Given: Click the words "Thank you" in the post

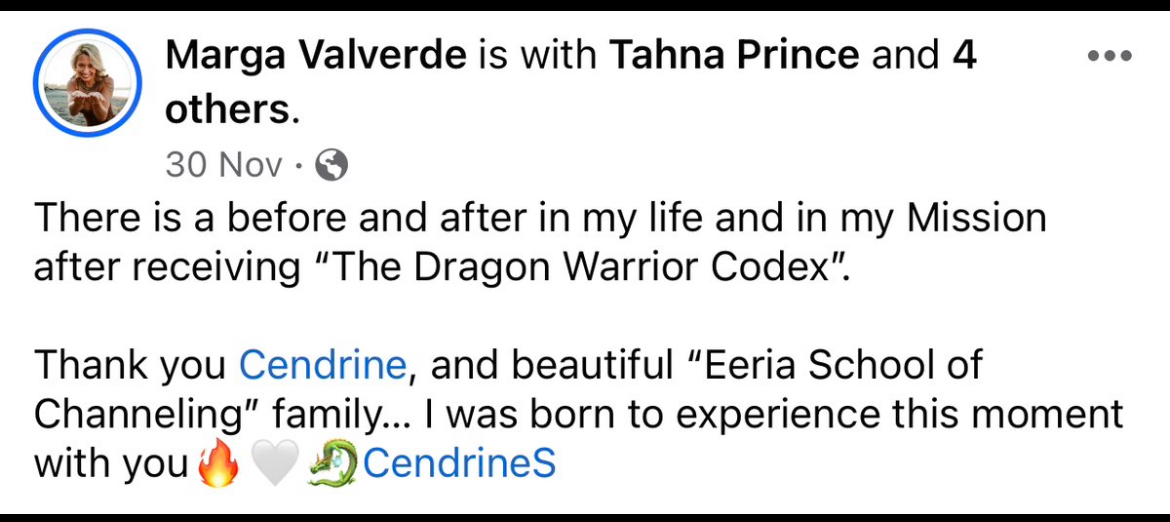Looking at the screenshot, I should point(130,366).
